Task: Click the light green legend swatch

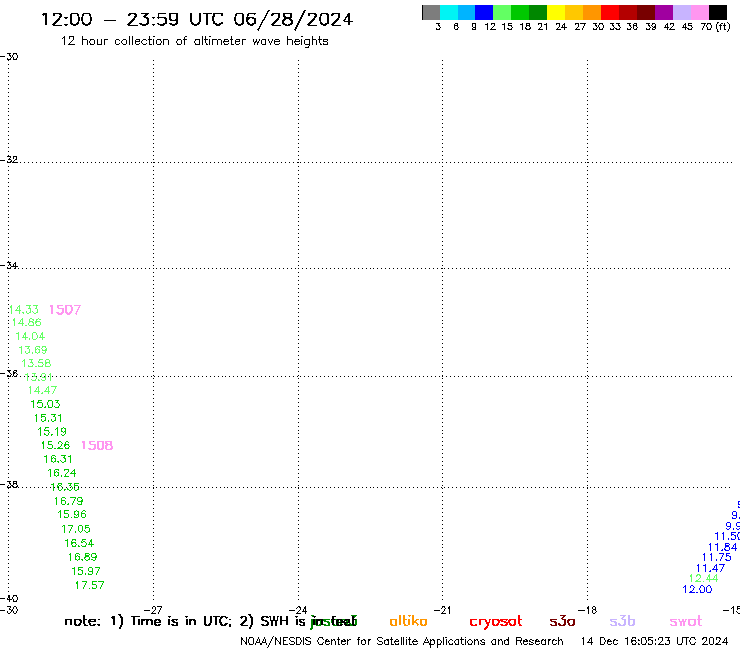Action: pos(502,12)
